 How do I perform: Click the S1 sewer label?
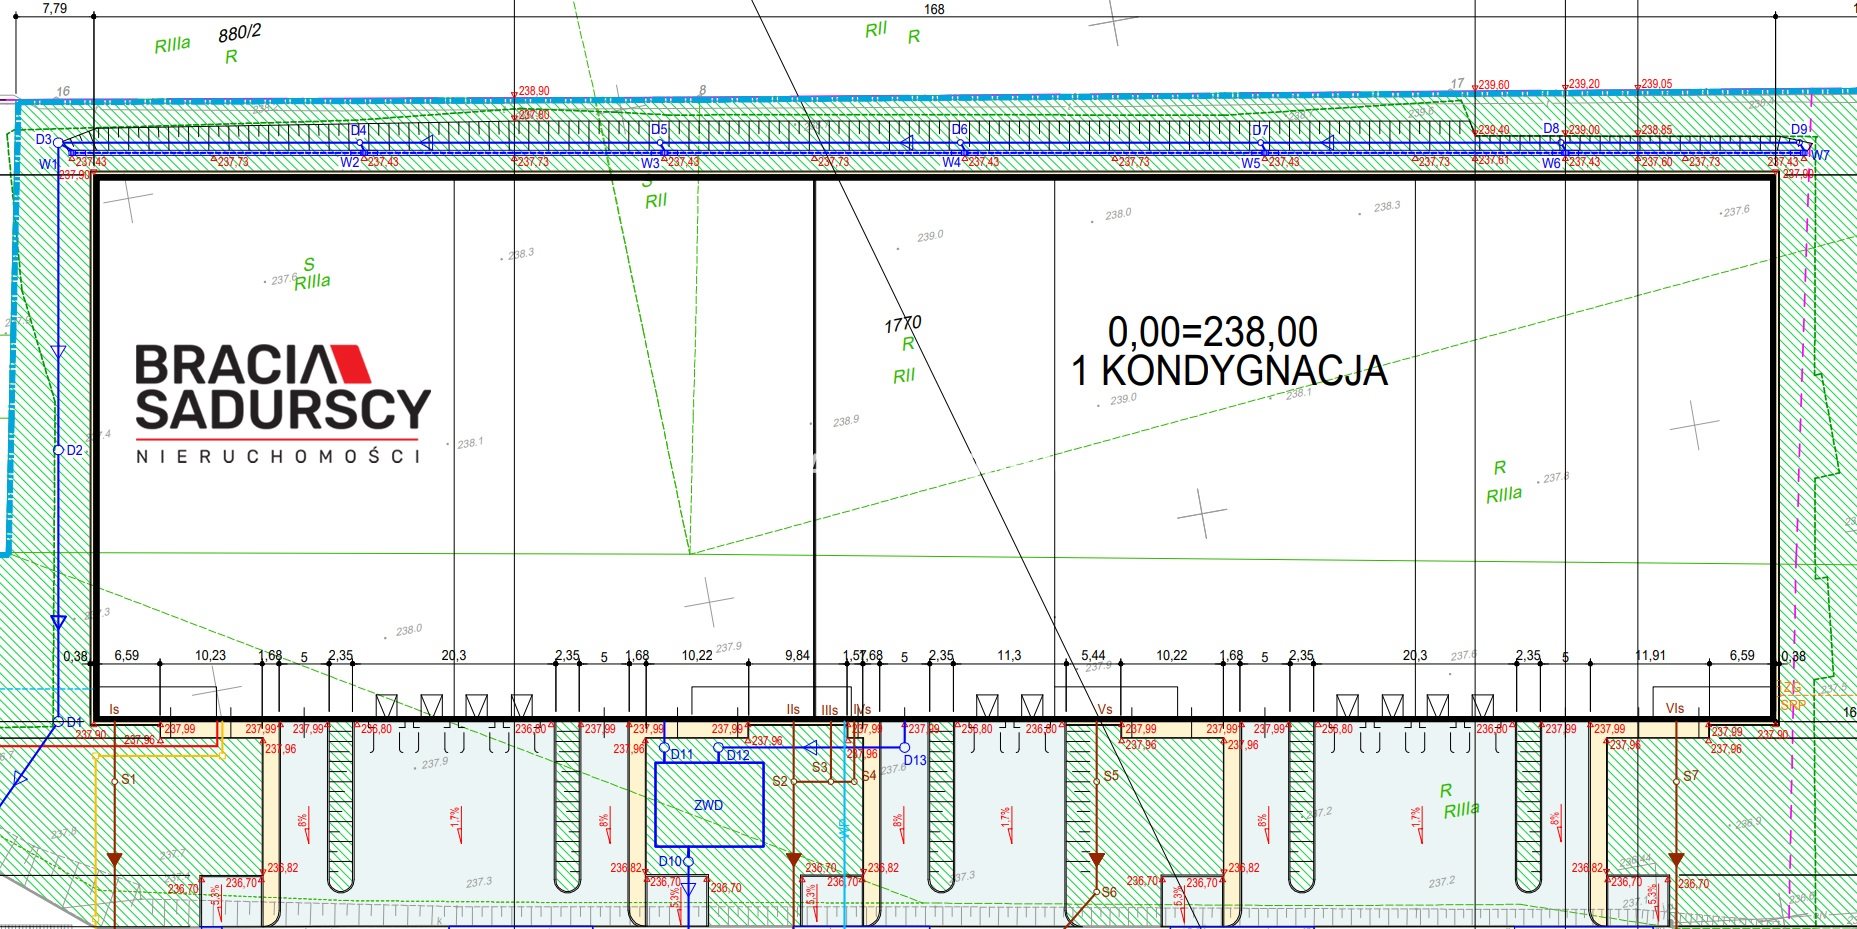[x=128, y=779]
